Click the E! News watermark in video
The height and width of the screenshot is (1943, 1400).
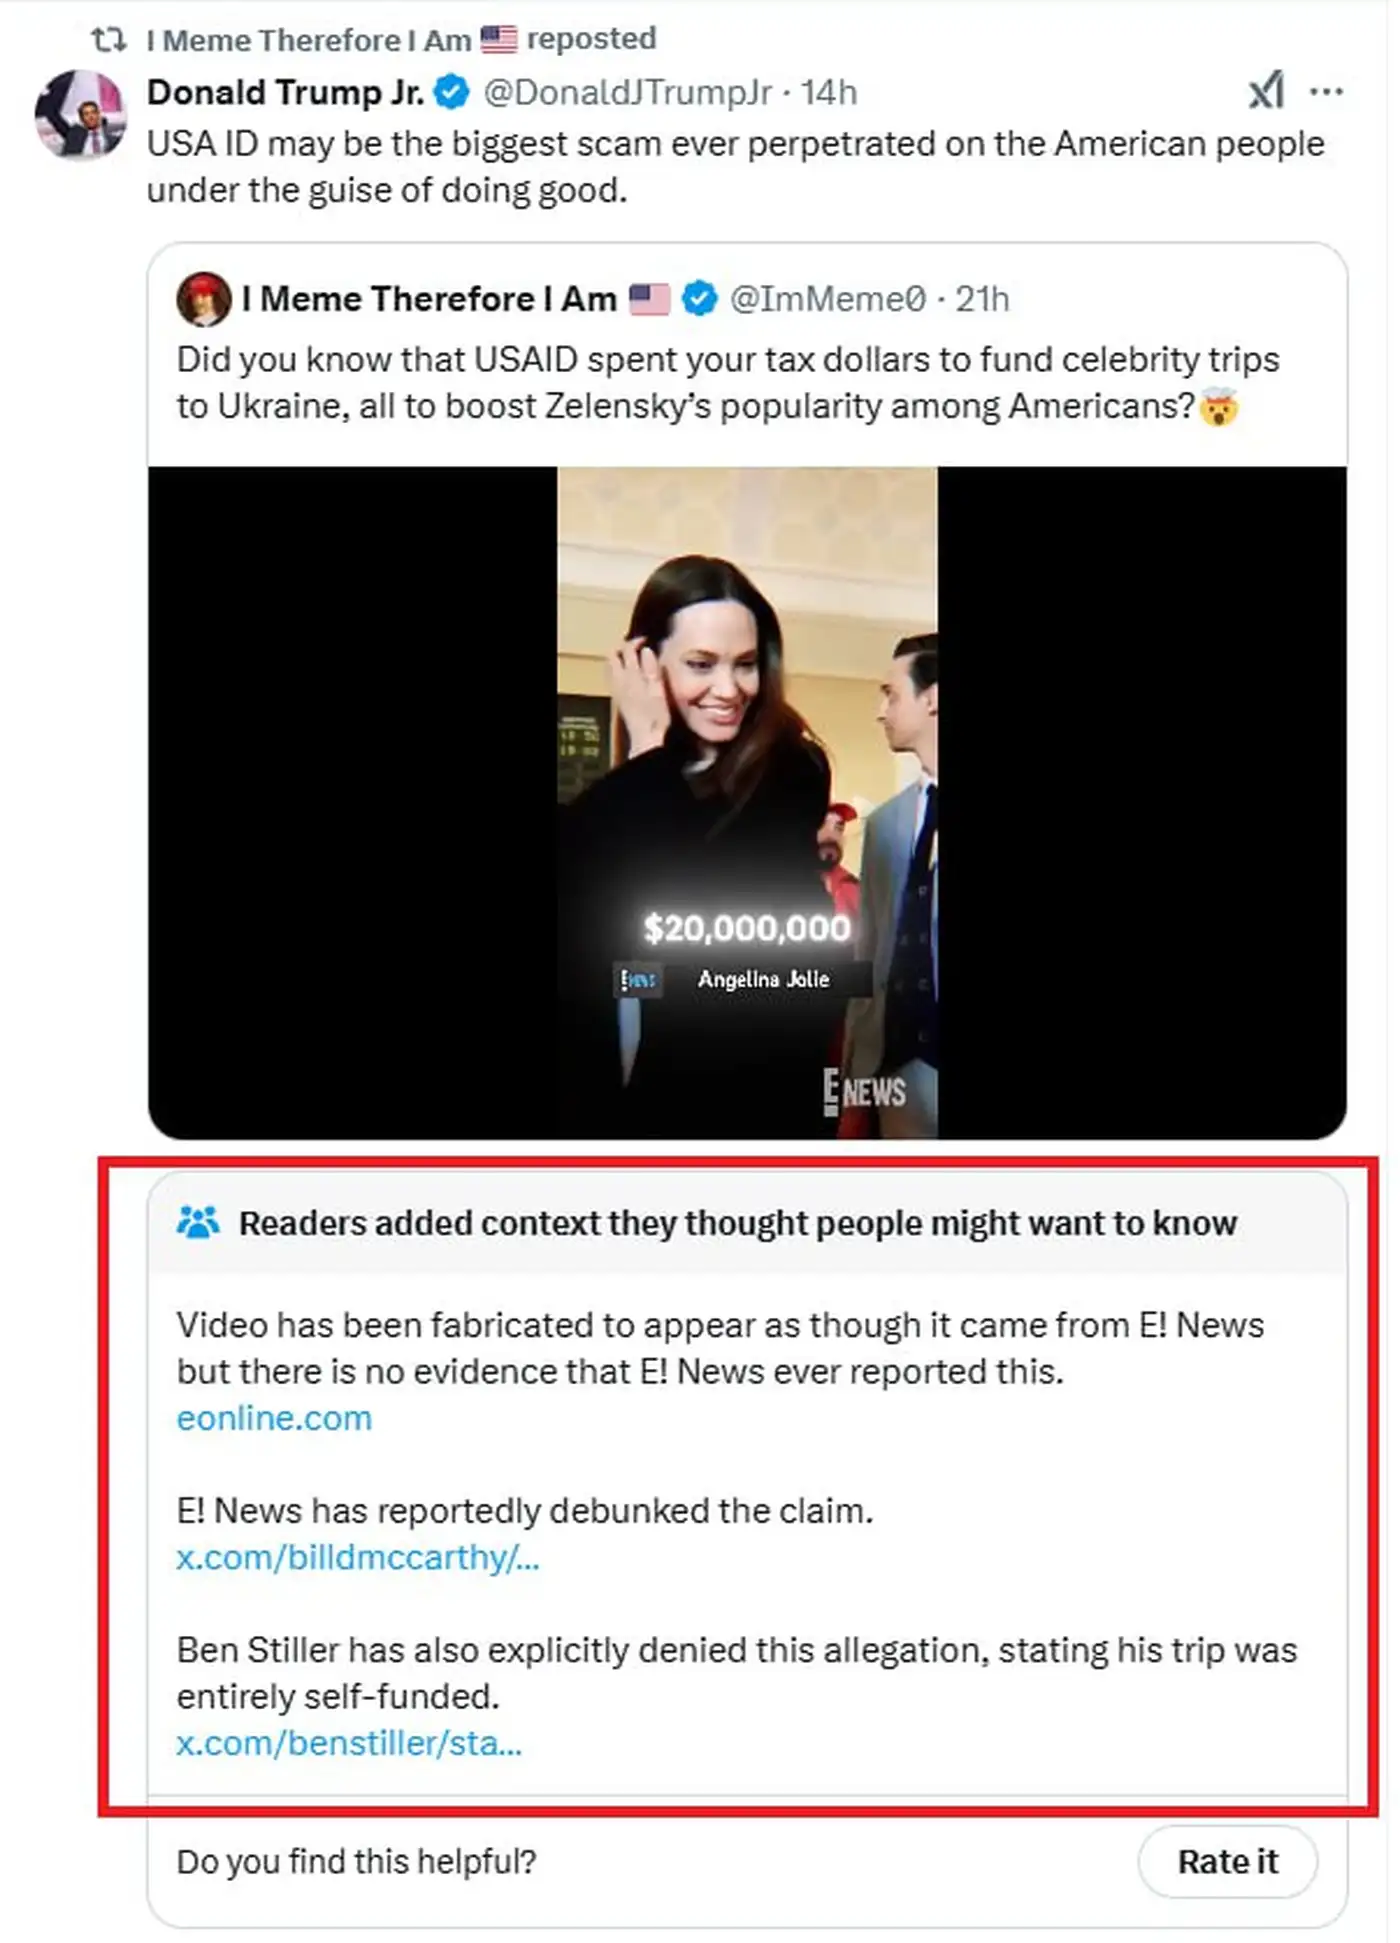coord(864,1091)
